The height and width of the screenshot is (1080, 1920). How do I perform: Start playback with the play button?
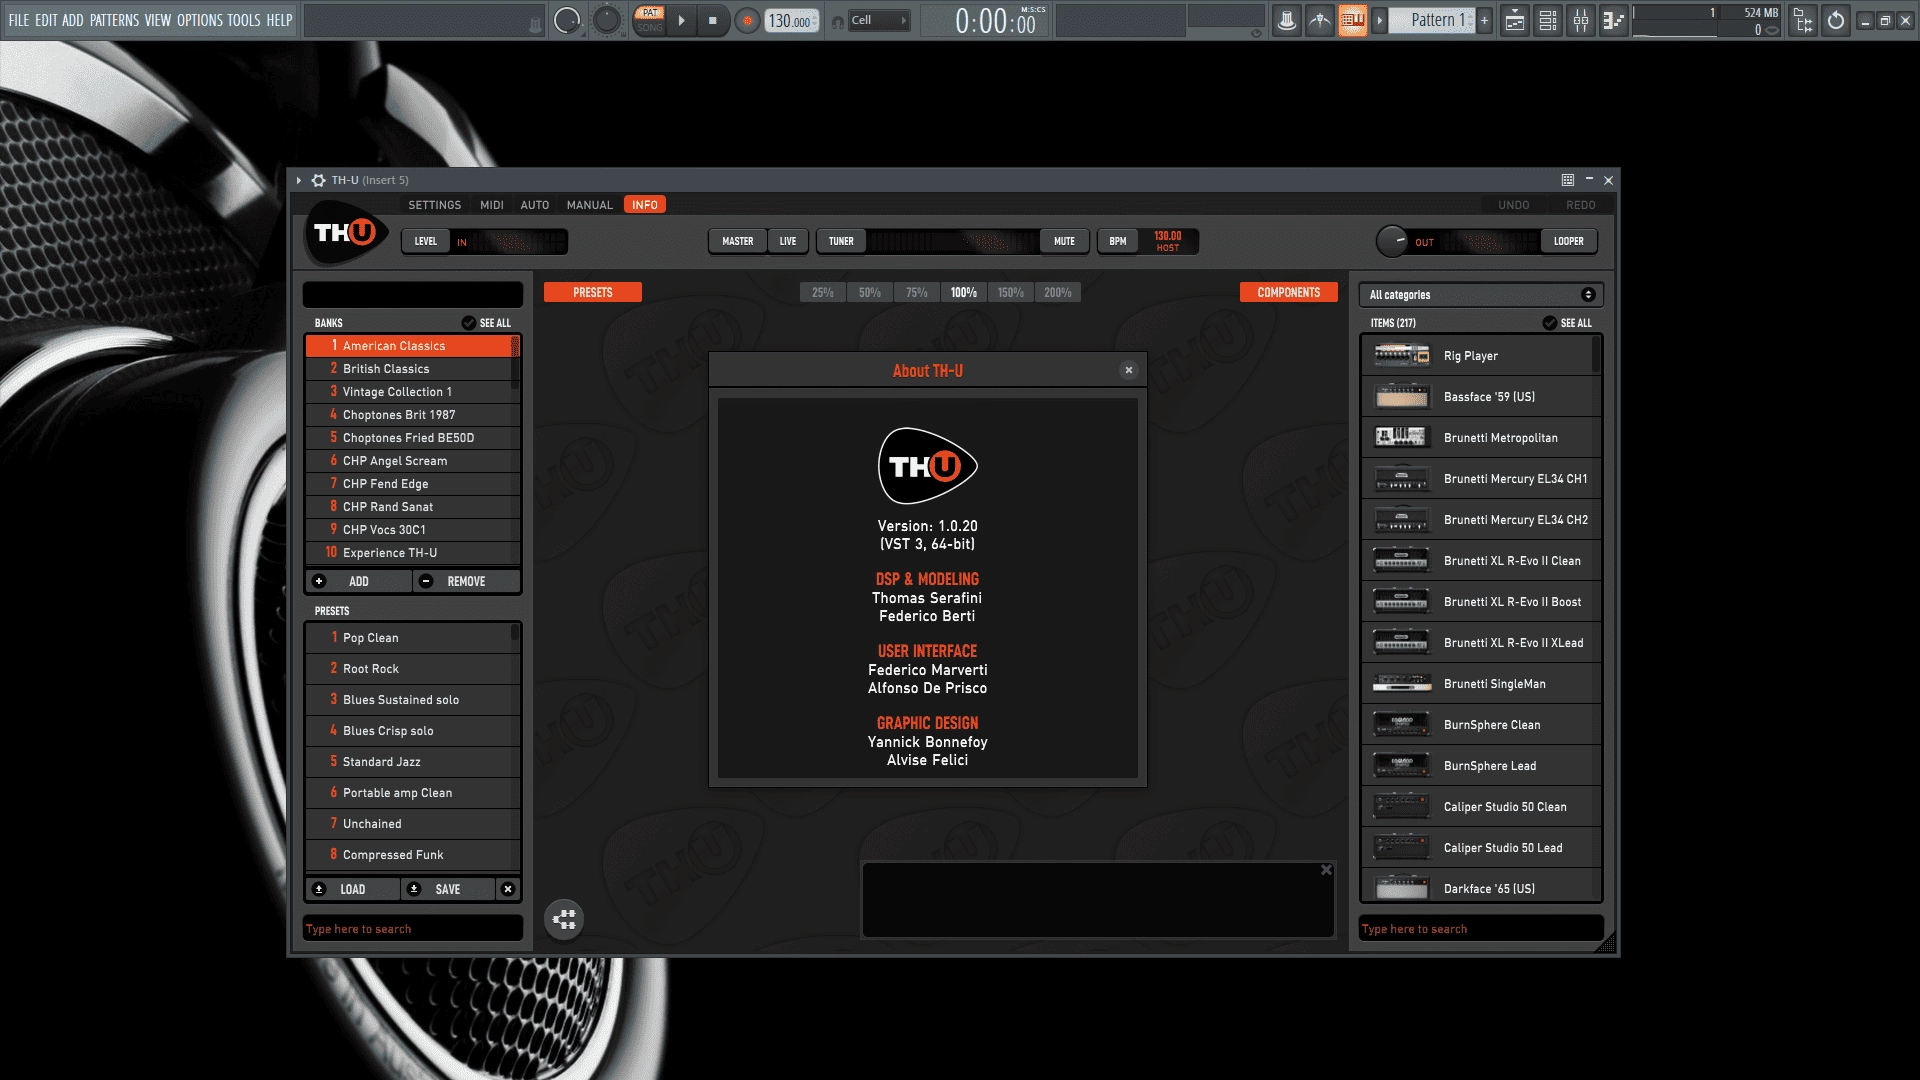click(681, 20)
